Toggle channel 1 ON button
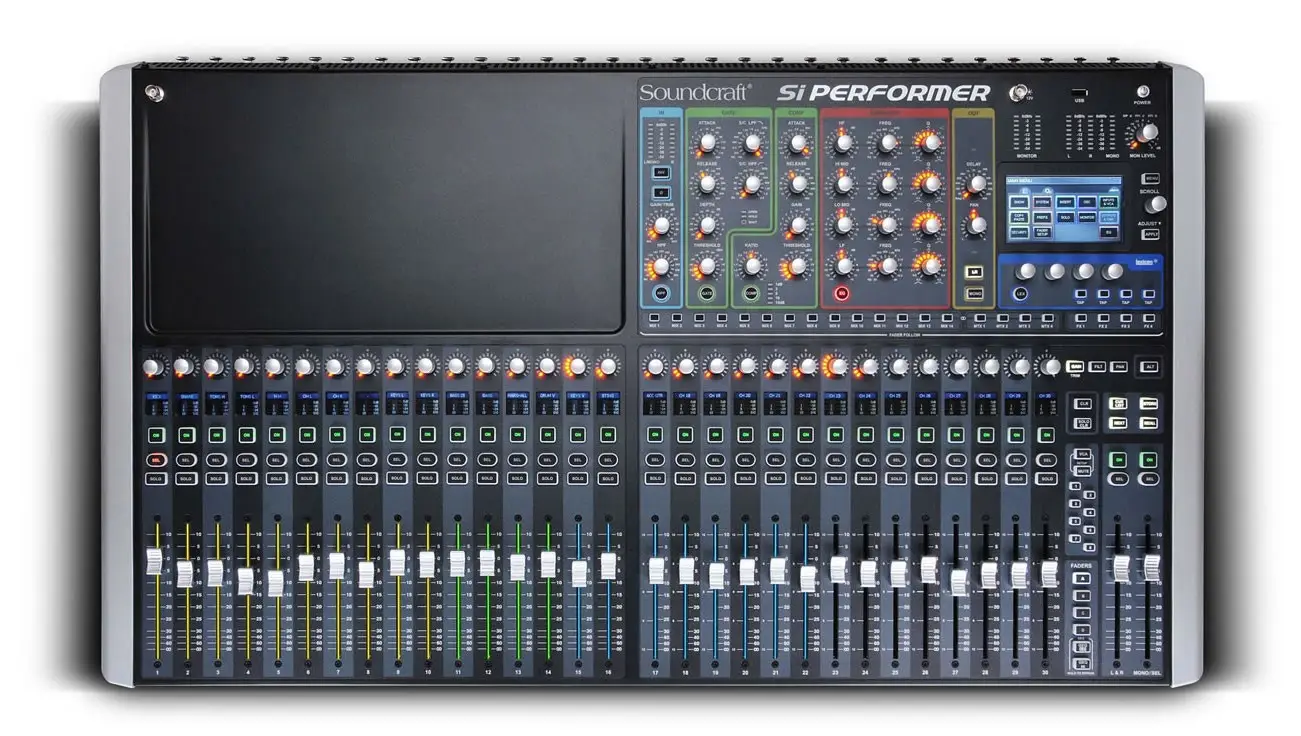This screenshot has height=736, width=1301. (156, 435)
